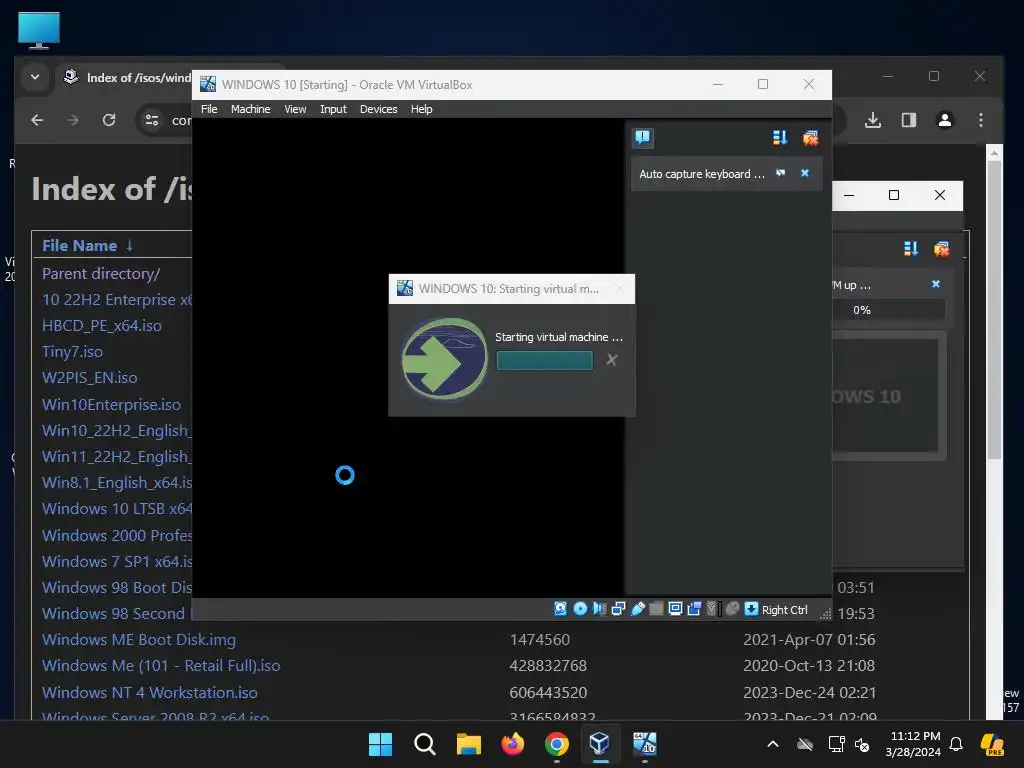Viewport: 1024px width, 768px height.
Task: Toggle the notification center icon in VM window
Action: pos(643,137)
